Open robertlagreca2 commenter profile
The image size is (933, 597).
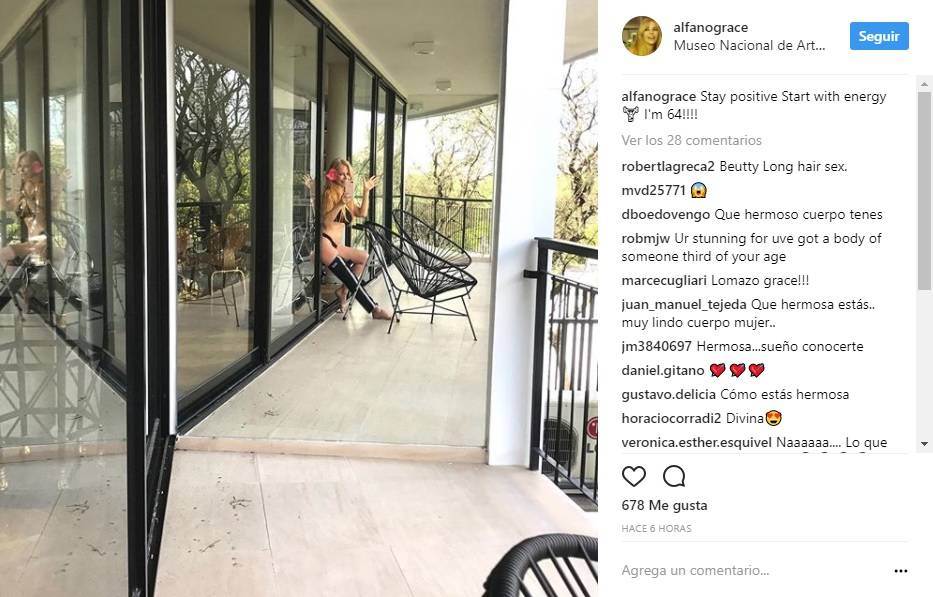coord(668,167)
